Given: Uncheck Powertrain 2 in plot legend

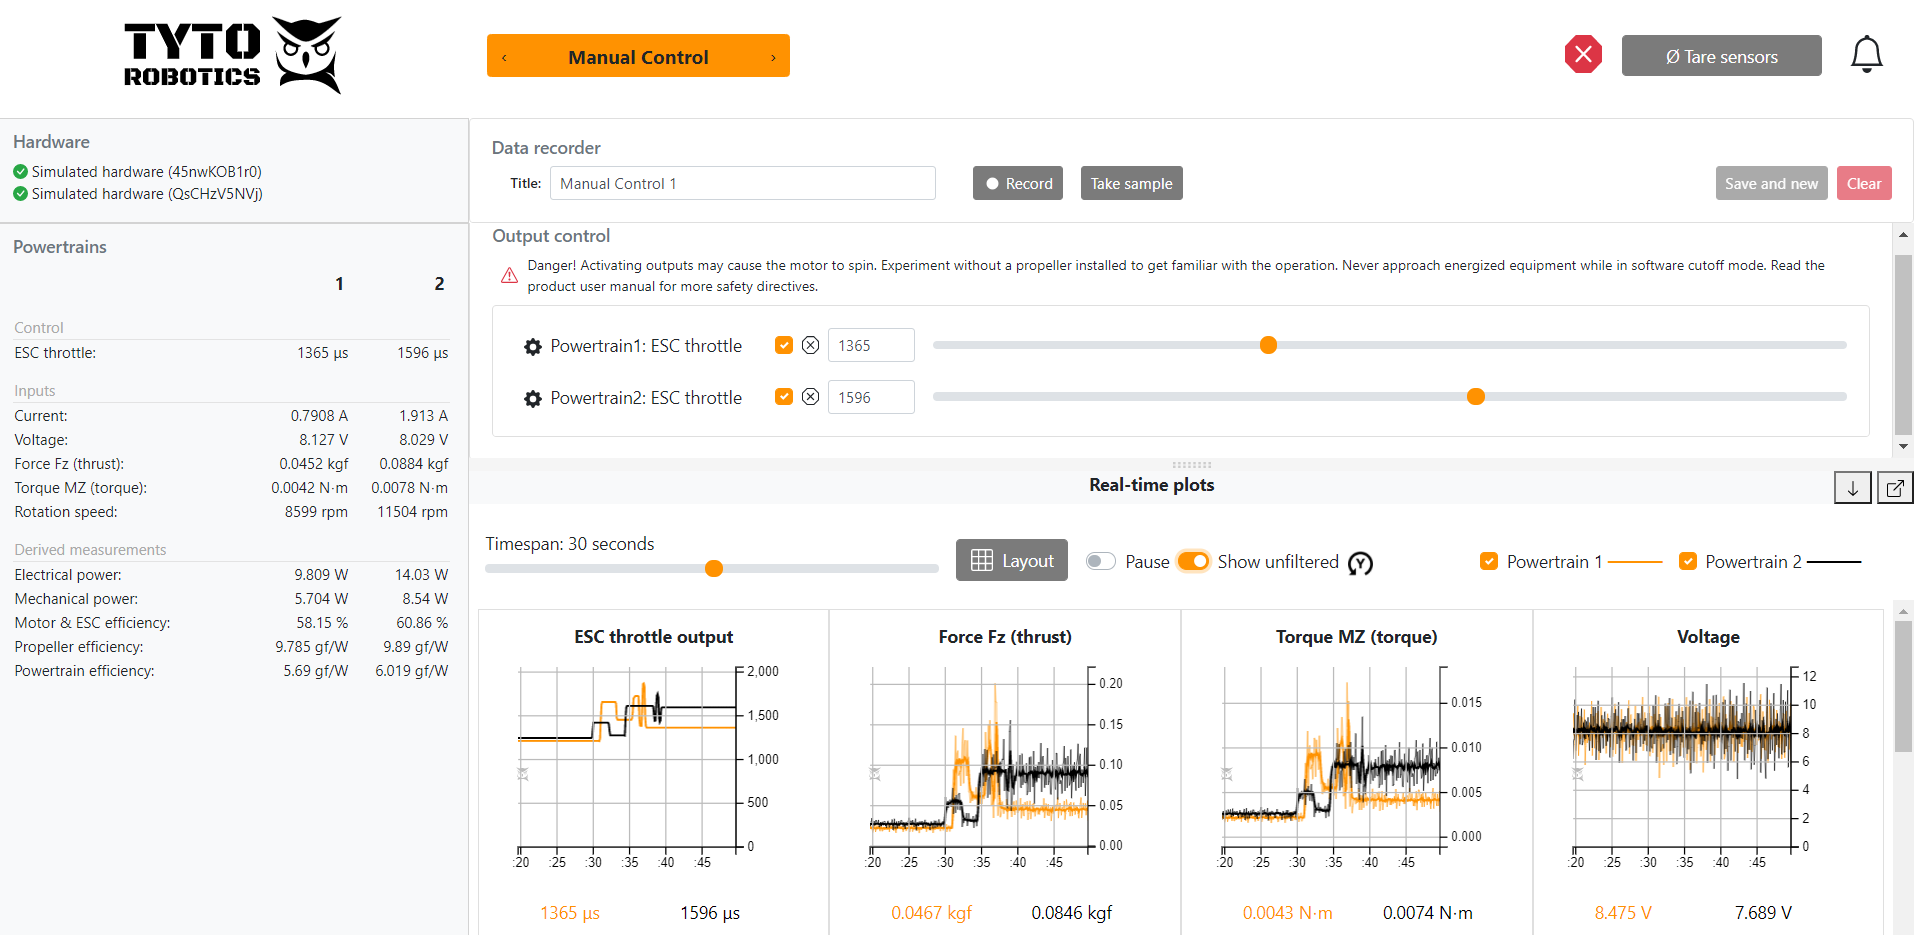Looking at the screenshot, I should coord(1689,561).
